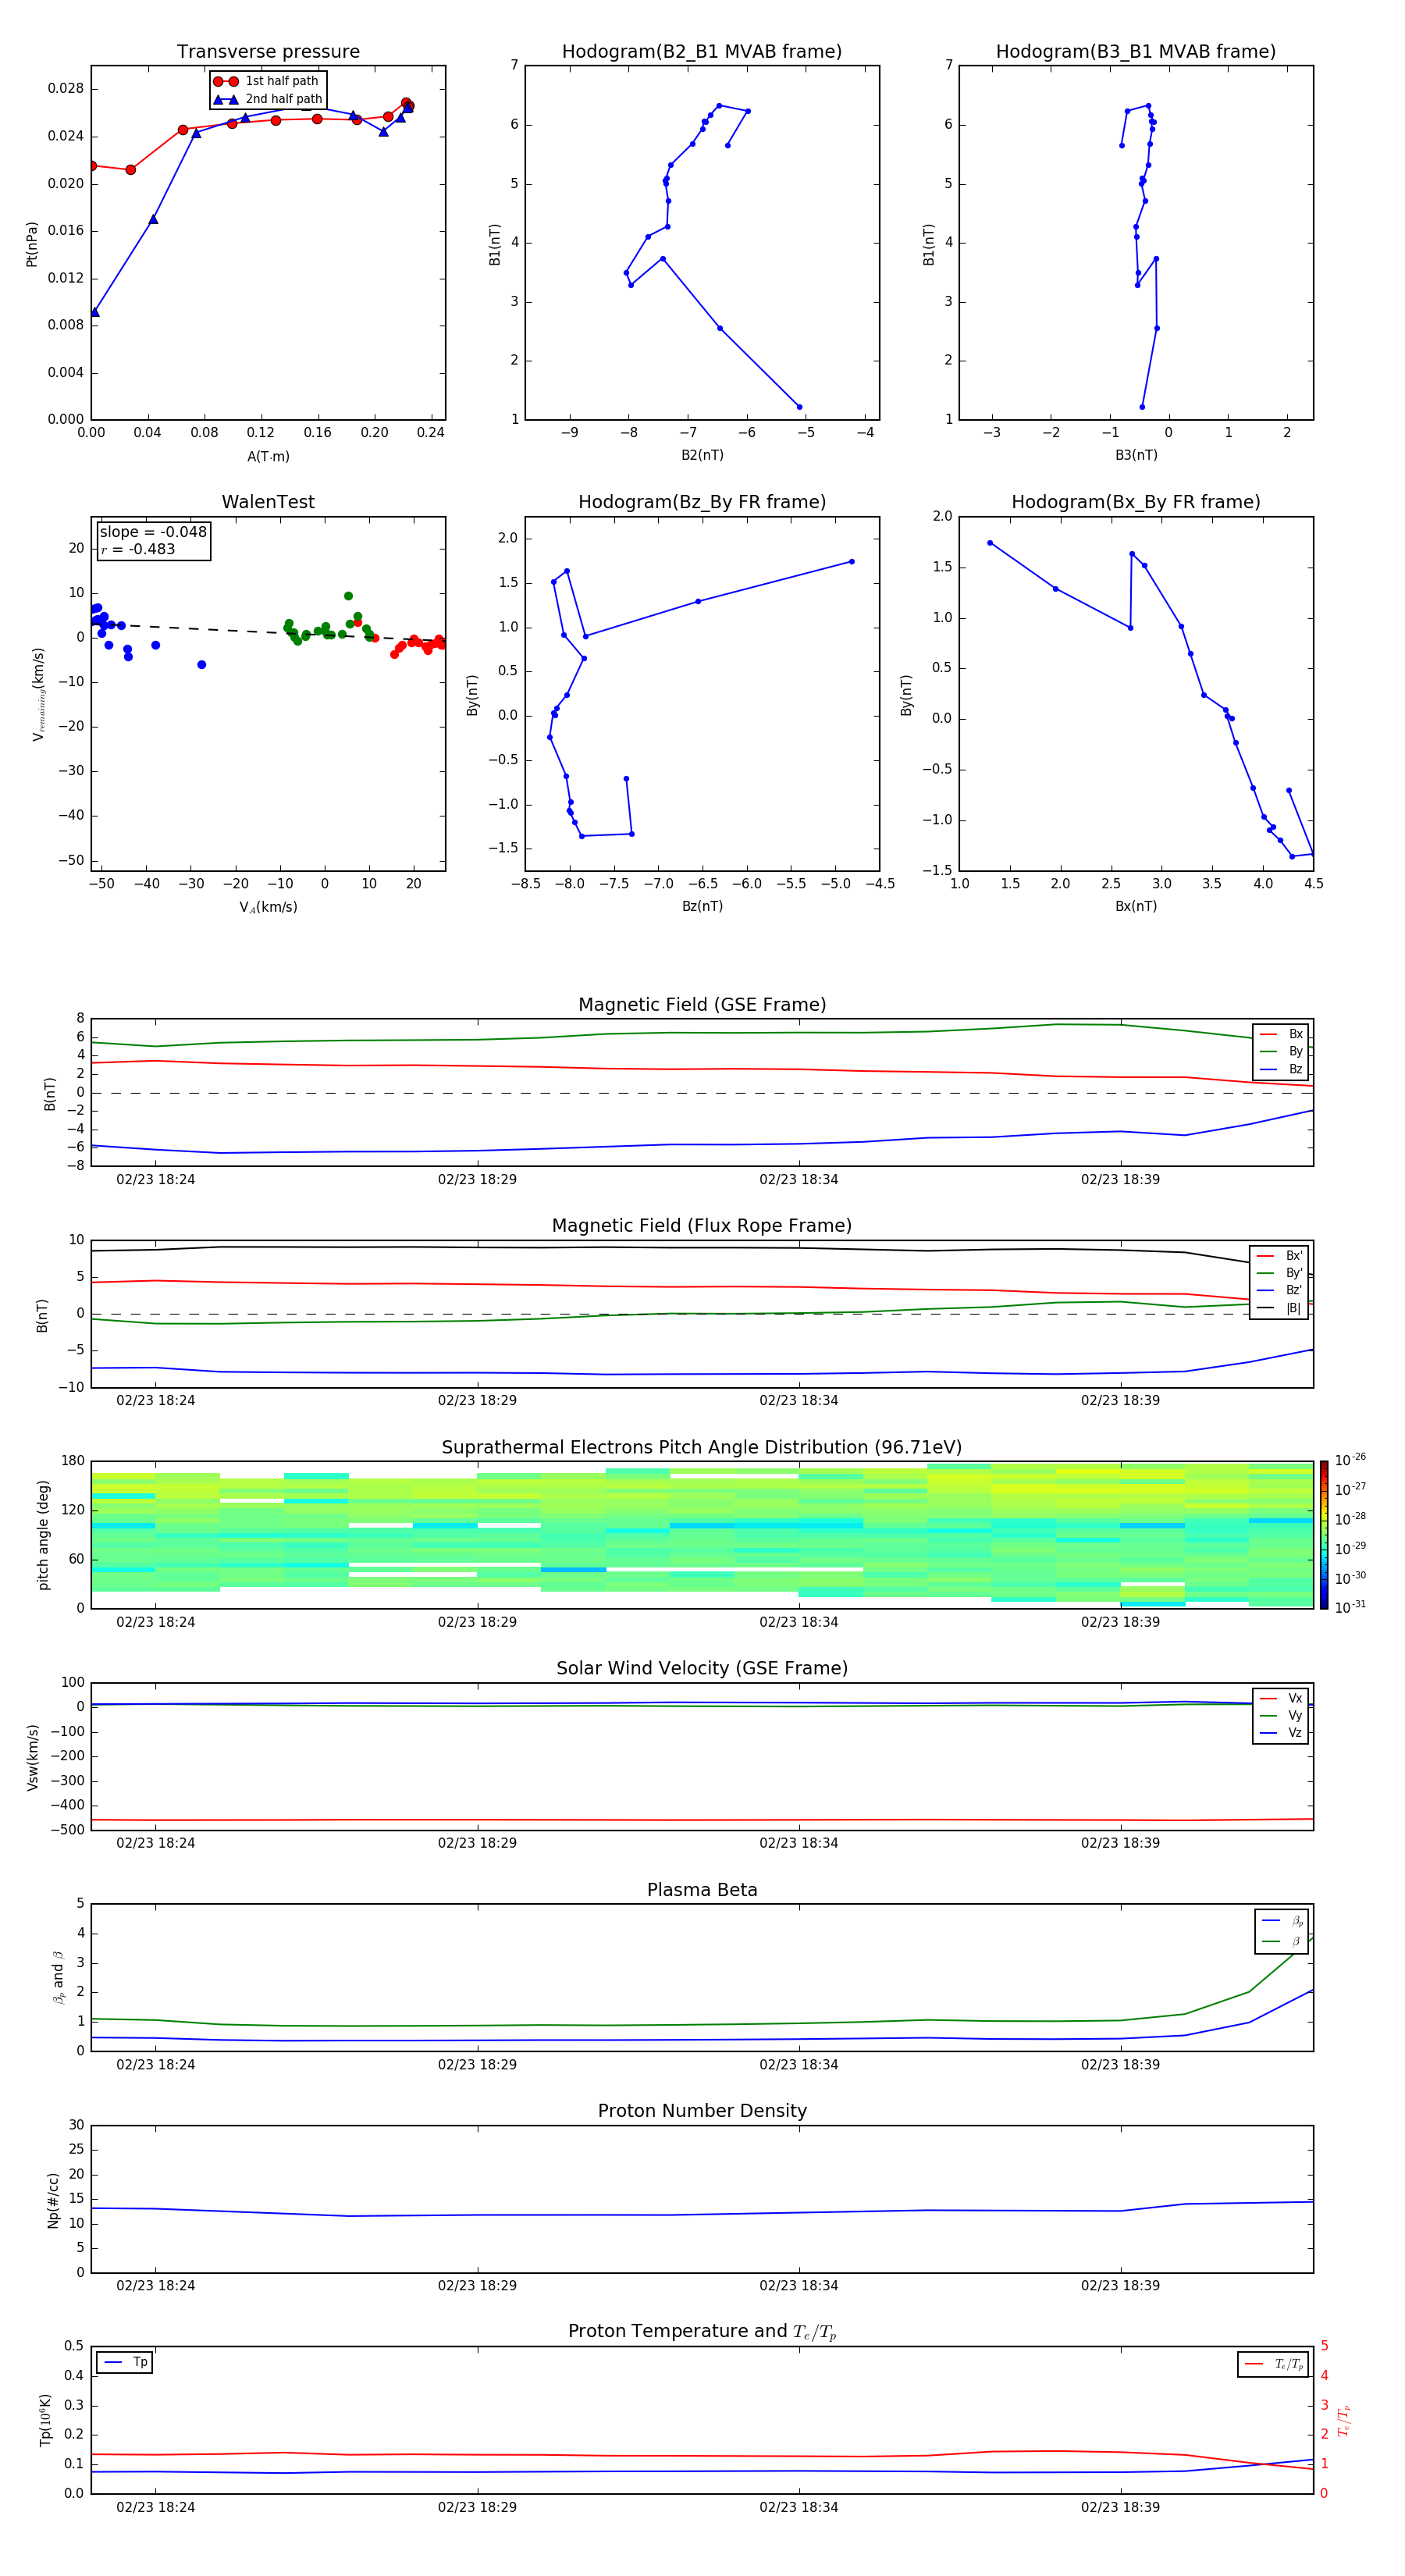Click the 'WalenTest' plot title
This screenshot has height=2576, width=1405.
coord(268,502)
